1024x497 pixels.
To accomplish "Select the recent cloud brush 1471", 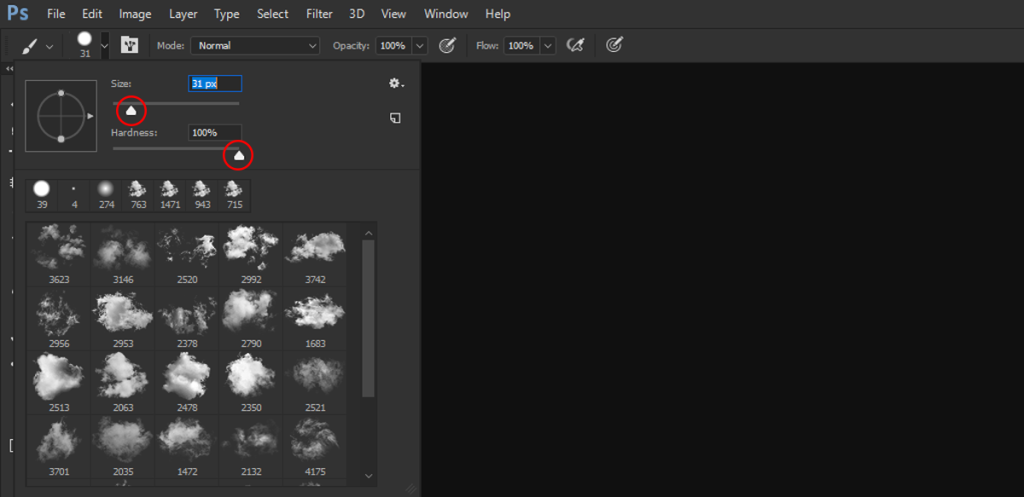I will [x=170, y=195].
